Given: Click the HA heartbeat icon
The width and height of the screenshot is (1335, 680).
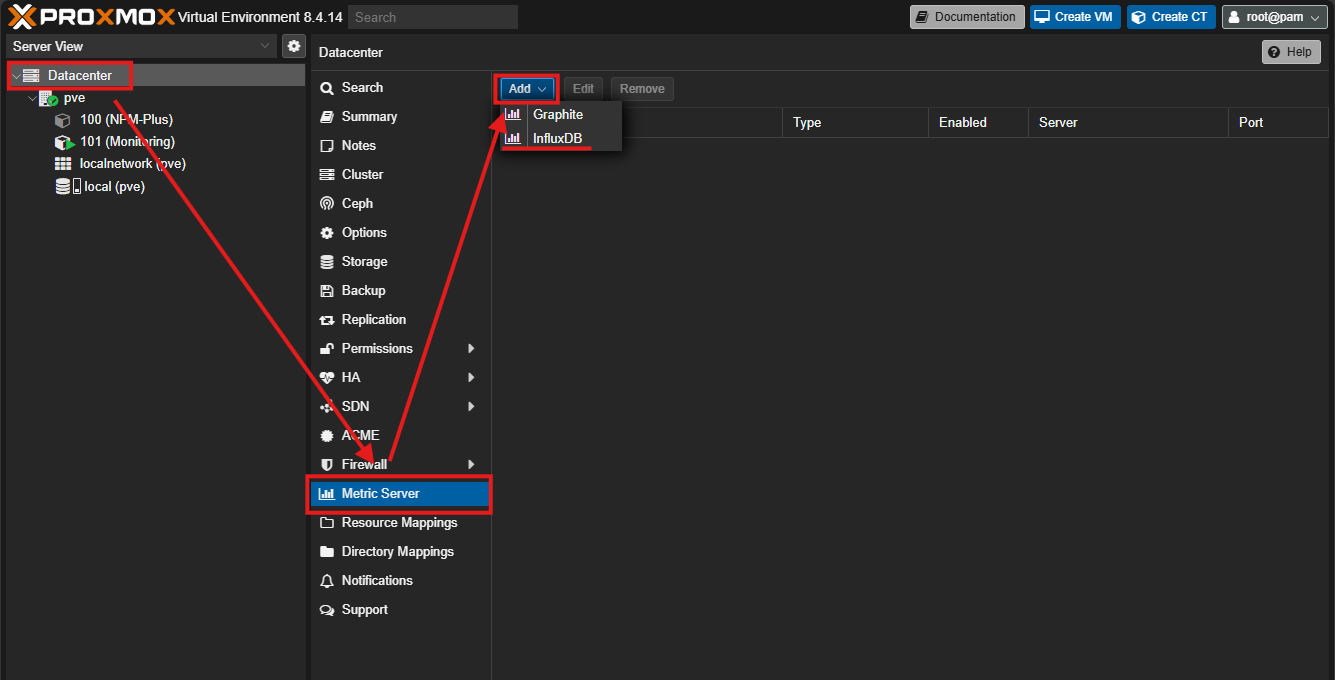Looking at the screenshot, I should tap(326, 378).
